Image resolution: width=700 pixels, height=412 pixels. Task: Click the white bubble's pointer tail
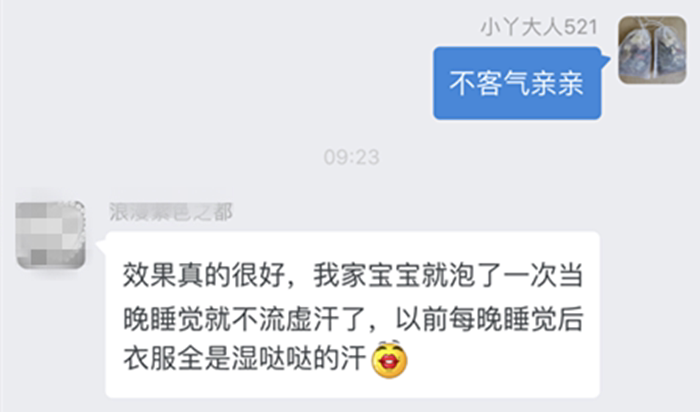click(x=101, y=243)
